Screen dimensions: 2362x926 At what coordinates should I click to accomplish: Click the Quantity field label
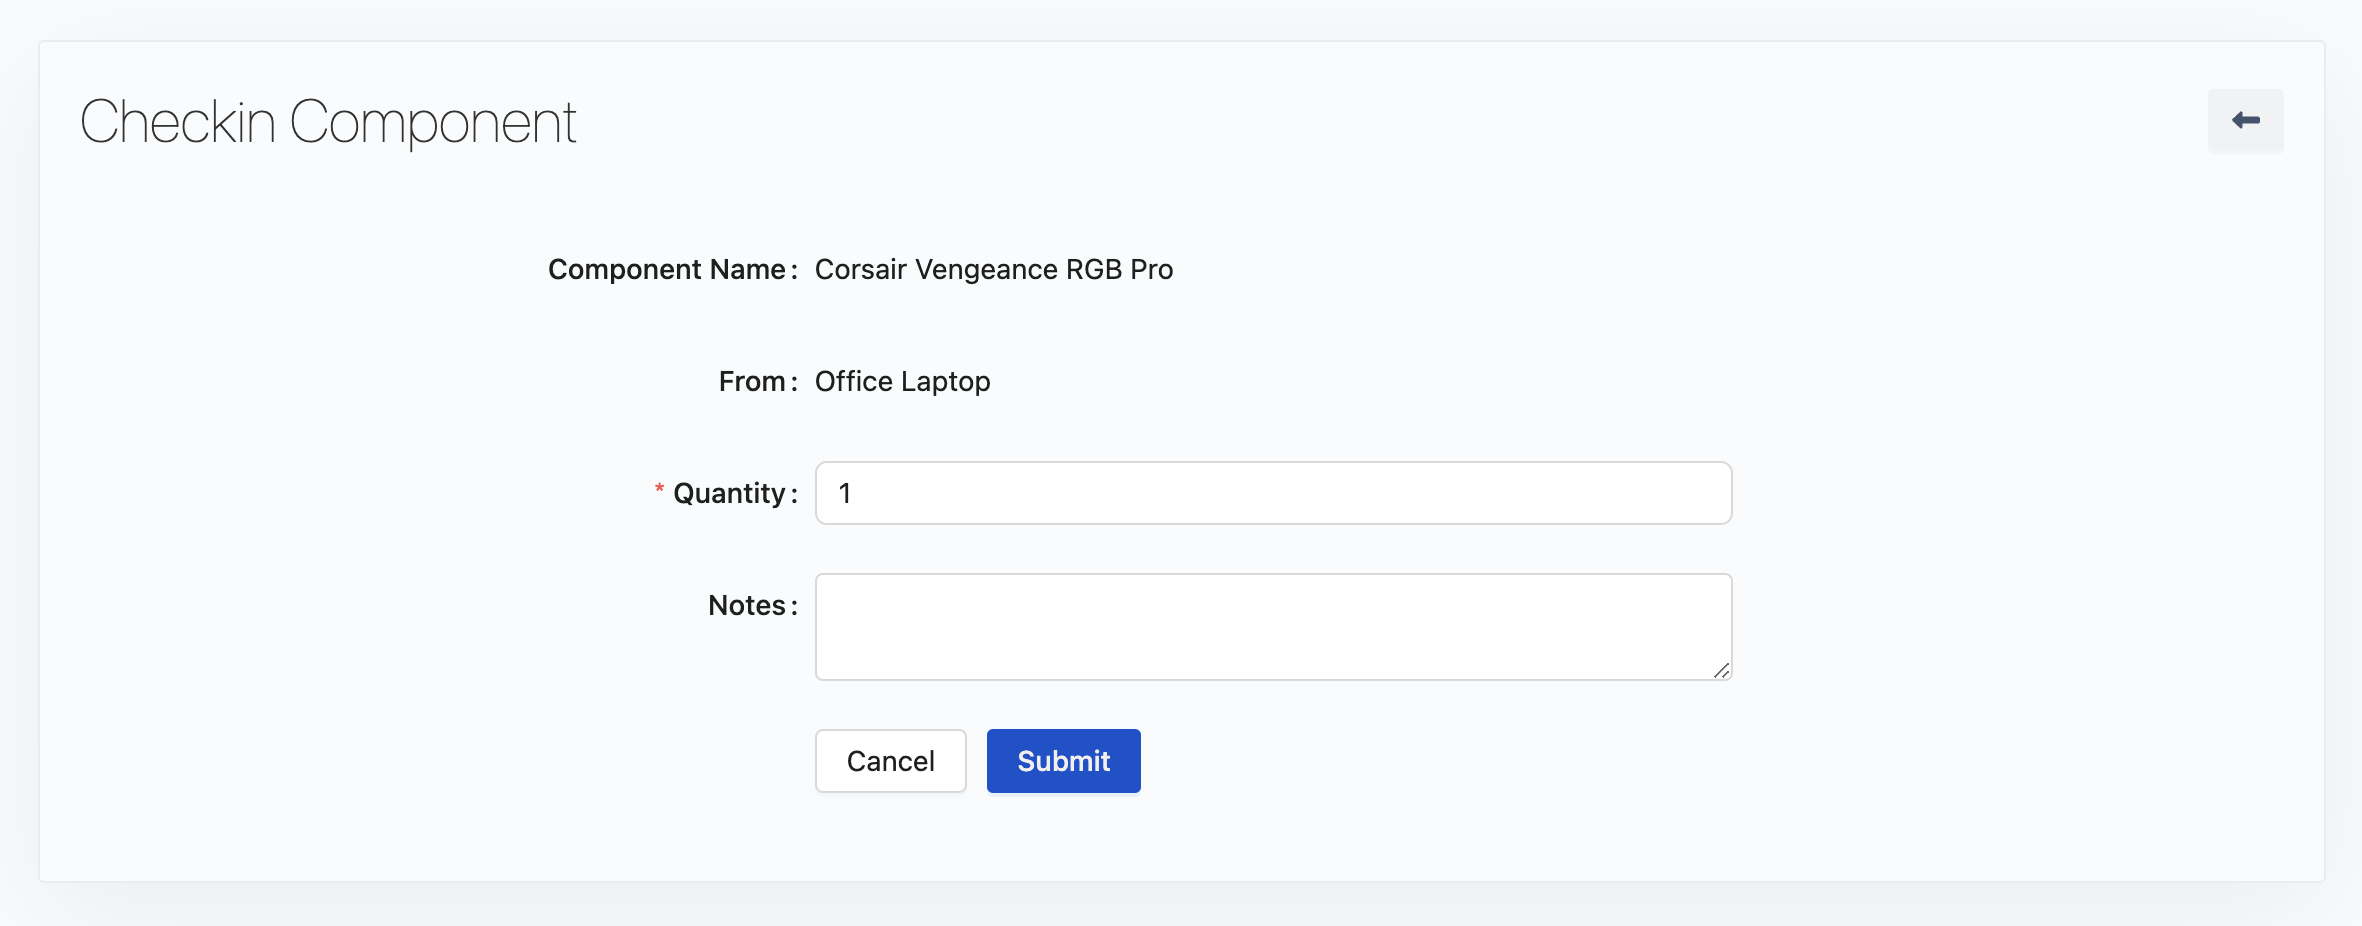(730, 493)
